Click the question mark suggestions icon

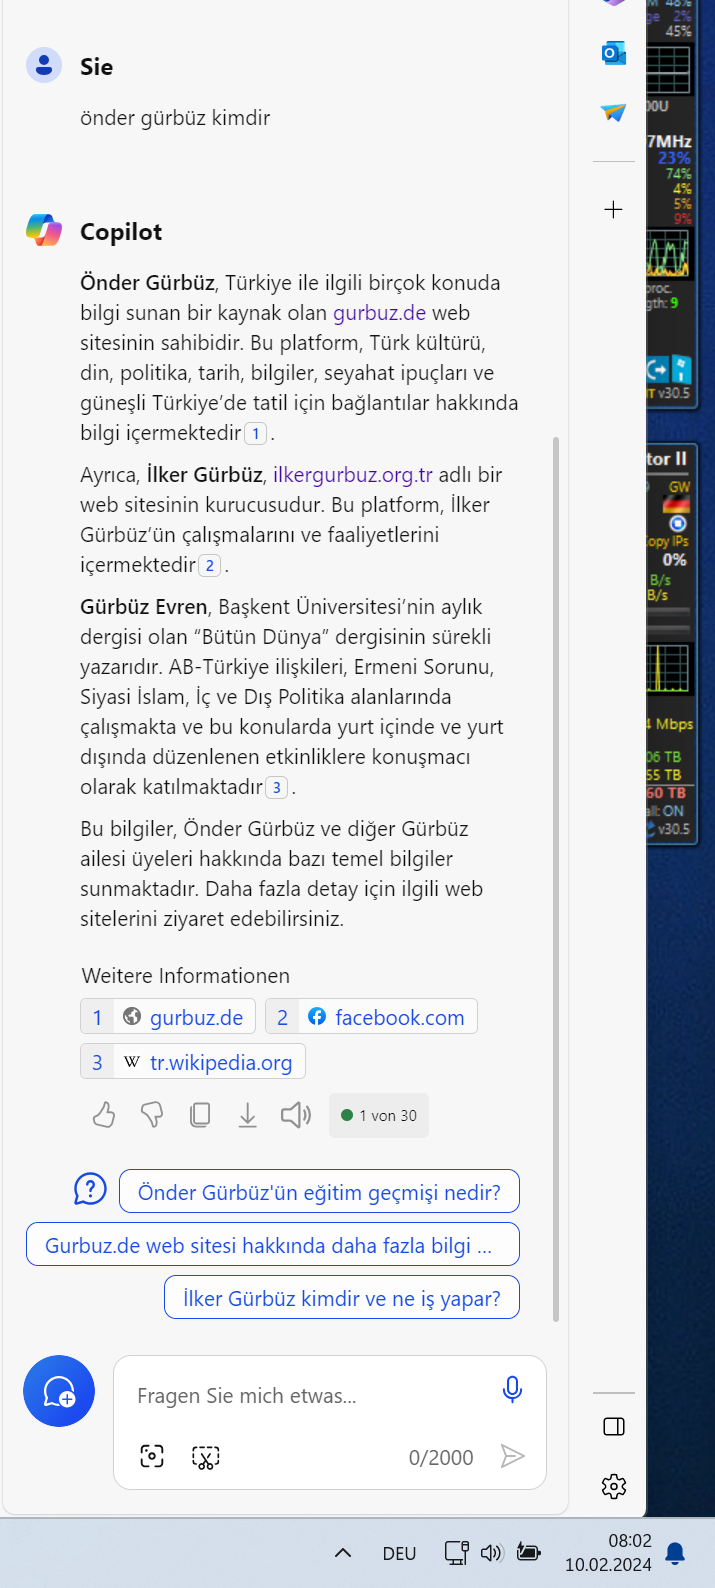coord(90,1189)
